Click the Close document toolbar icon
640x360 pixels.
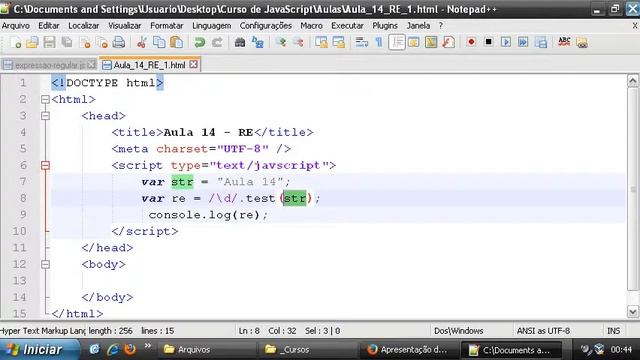click(x=84, y=42)
